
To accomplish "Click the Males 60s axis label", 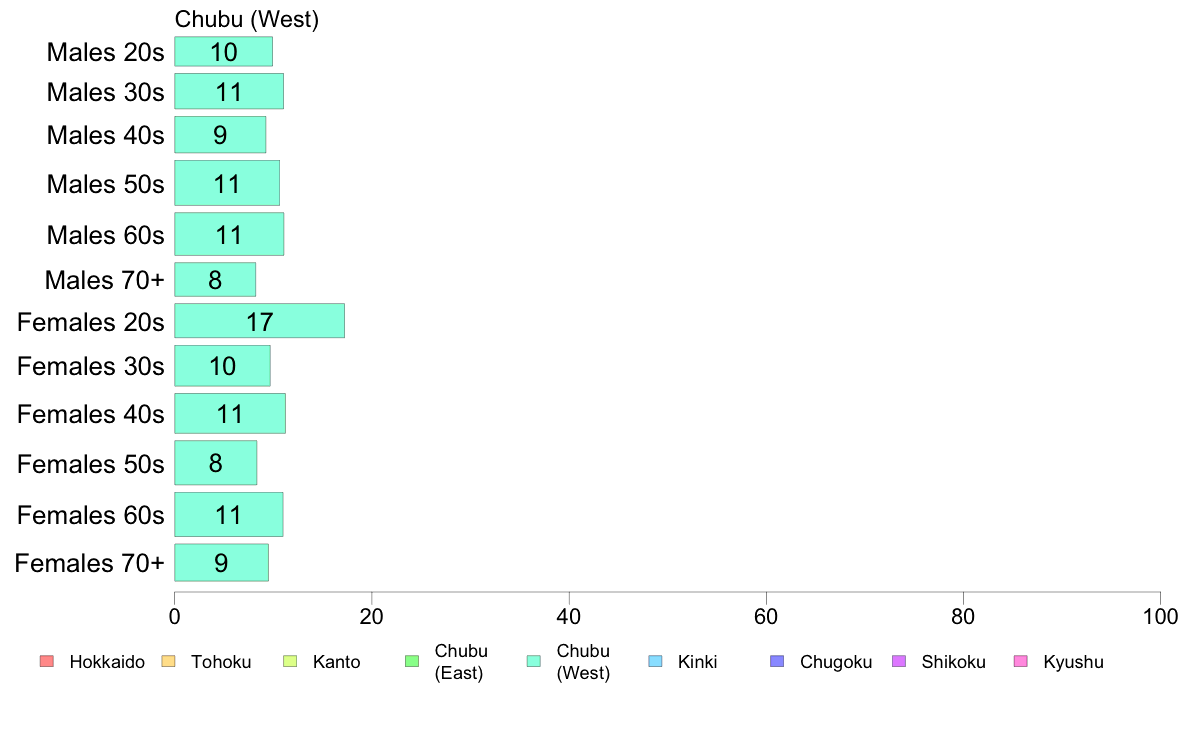I will (105, 235).
